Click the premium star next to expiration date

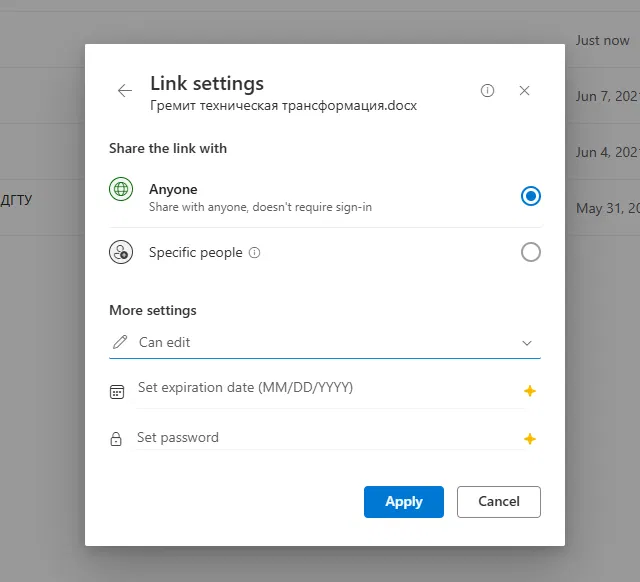pyautogui.click(x=530, y=391)
